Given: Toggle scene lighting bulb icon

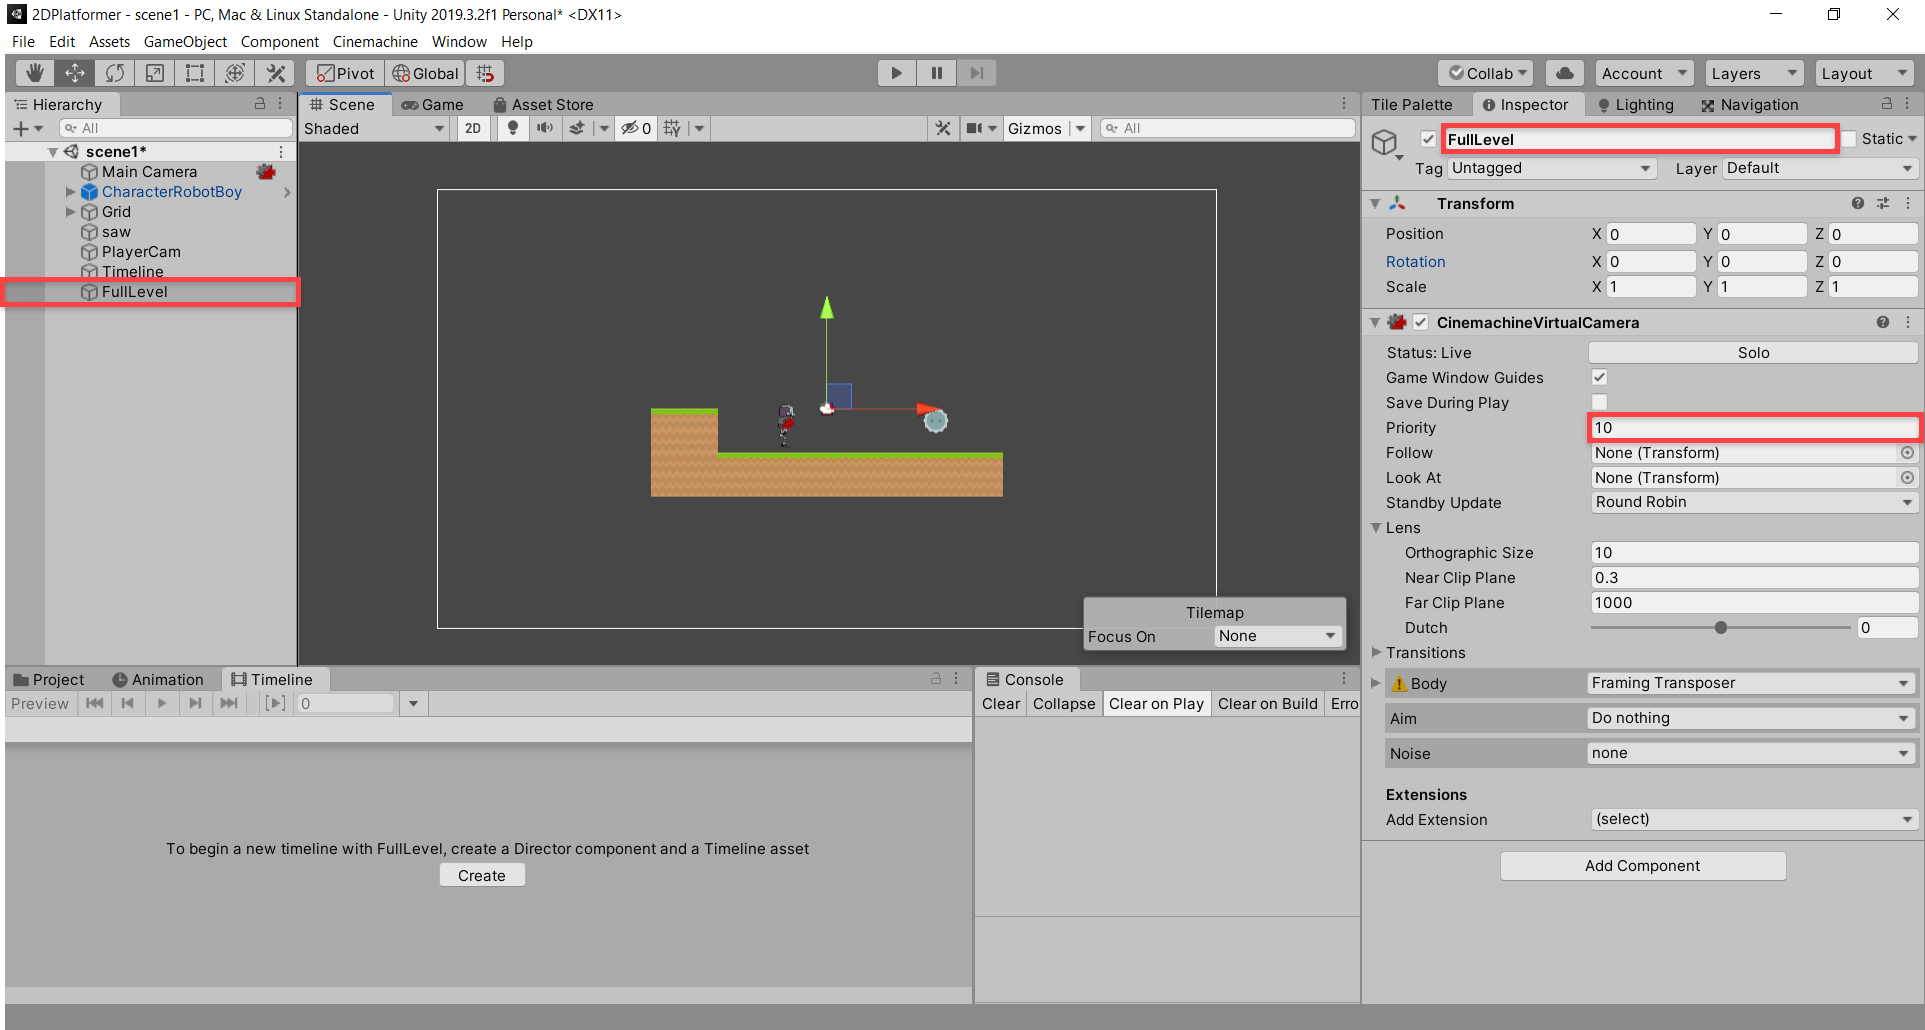Looking at the screenshot, I should click(x=513, y=128).
